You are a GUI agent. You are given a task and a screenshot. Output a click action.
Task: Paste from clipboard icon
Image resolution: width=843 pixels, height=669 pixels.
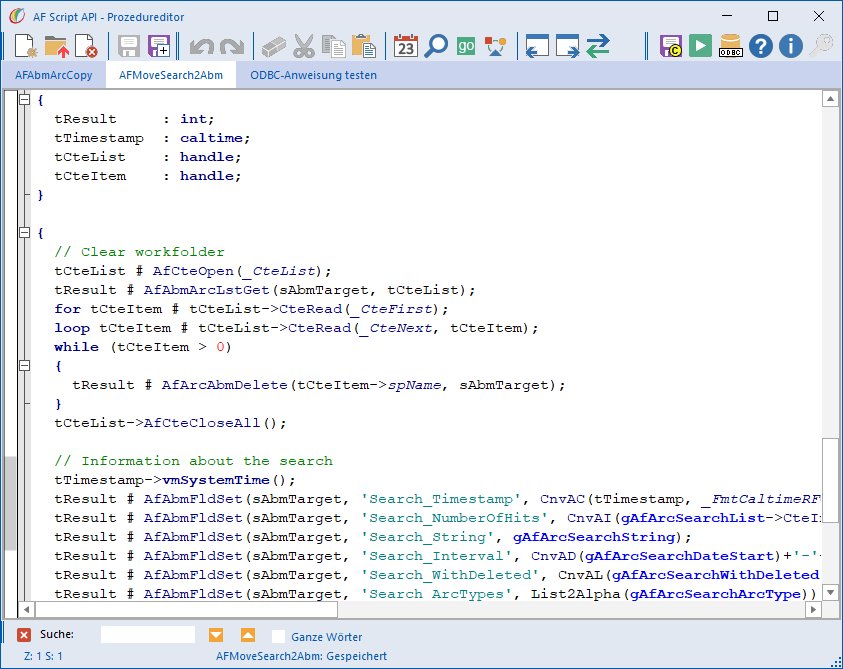click(x=364, y=46)
